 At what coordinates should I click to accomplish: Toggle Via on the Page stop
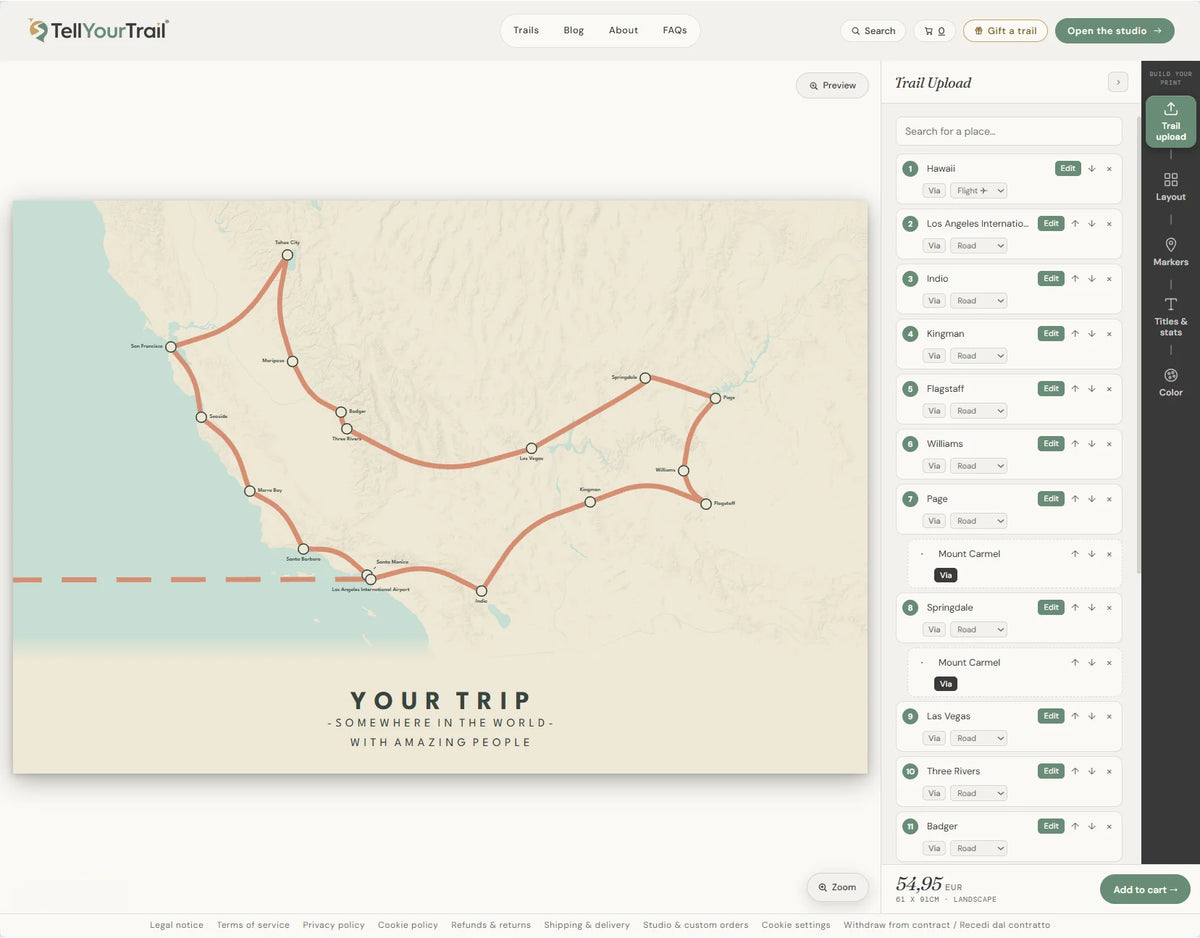[x=934, y=520]
